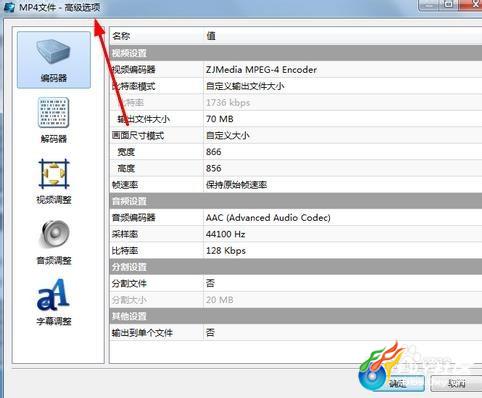Open the 视频编码器 ZJMedia MPEG-4 Encoder value
This screenshot has width=482, height=398.
click(x=343, y=70)
